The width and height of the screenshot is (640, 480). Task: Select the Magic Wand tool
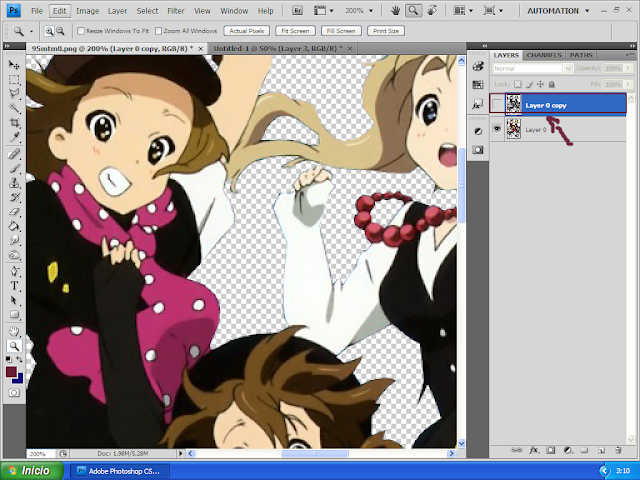point(14,108)
